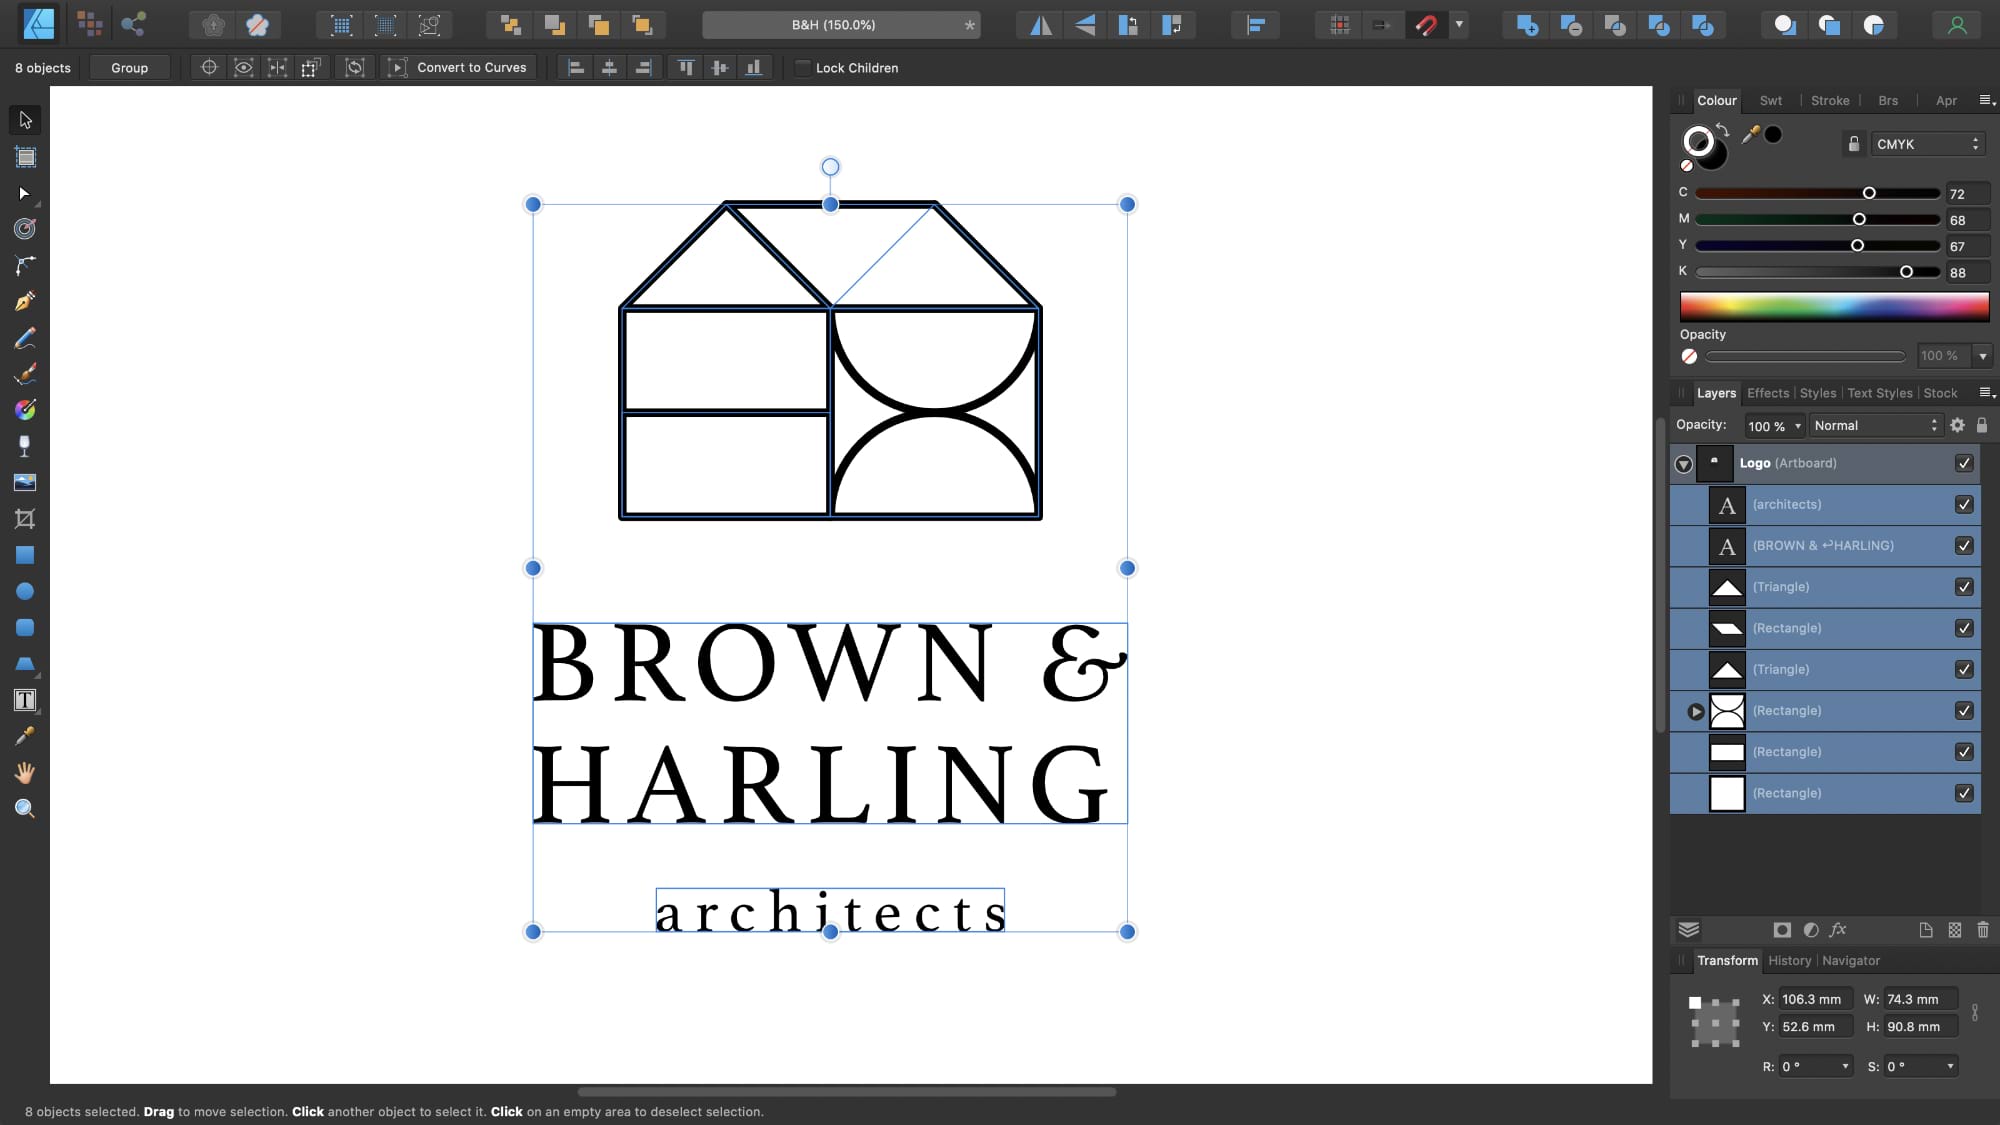Select the Text tool in toolbar
Screen dimensions: 2000x1125
(25, 701)
